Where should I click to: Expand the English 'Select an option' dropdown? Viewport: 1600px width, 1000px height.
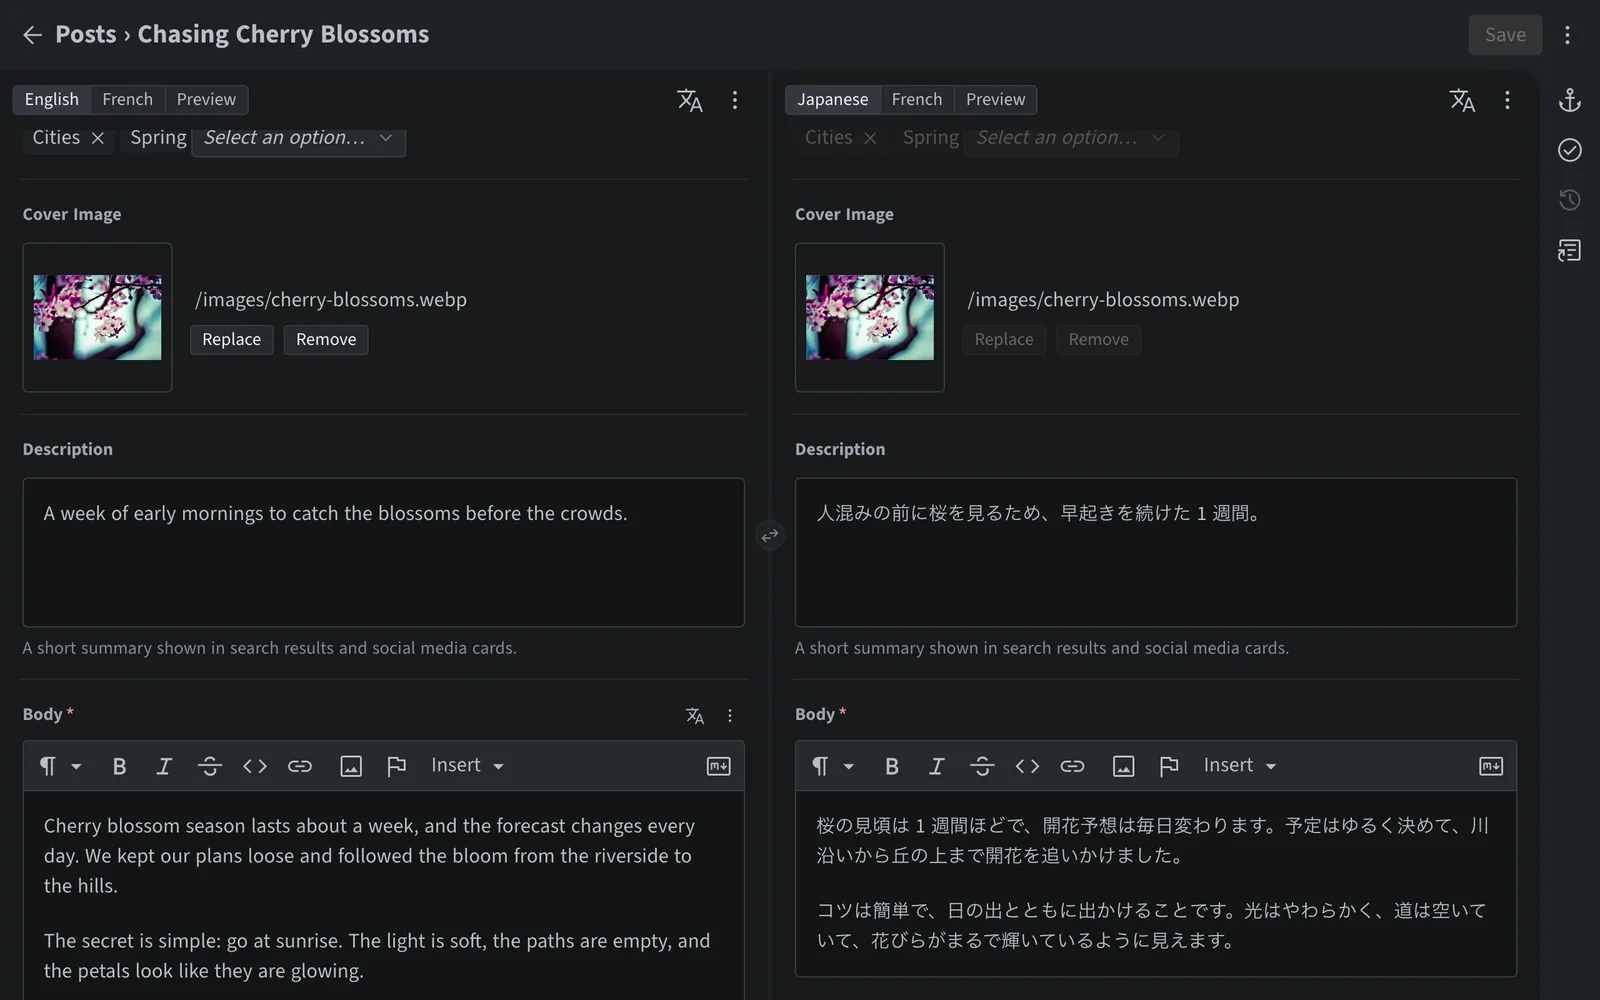pyautogui.click(x=298, y=138)
